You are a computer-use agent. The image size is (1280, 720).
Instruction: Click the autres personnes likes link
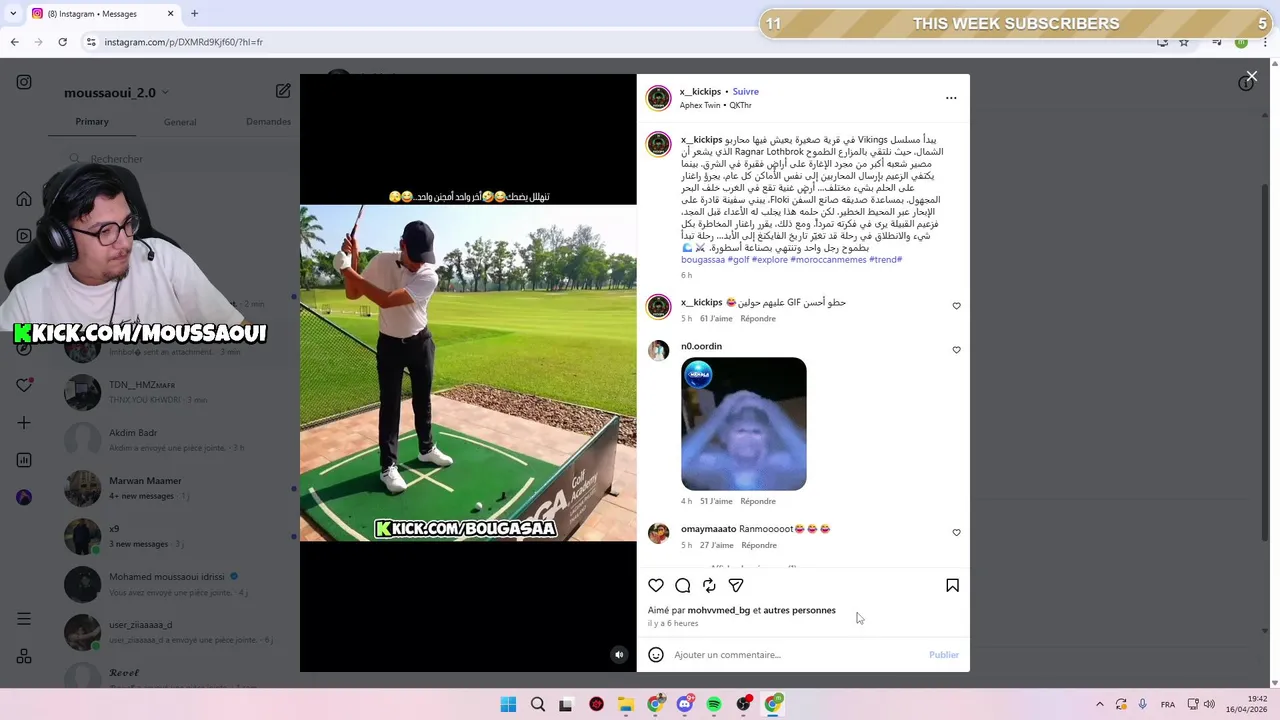pos(800,610)
